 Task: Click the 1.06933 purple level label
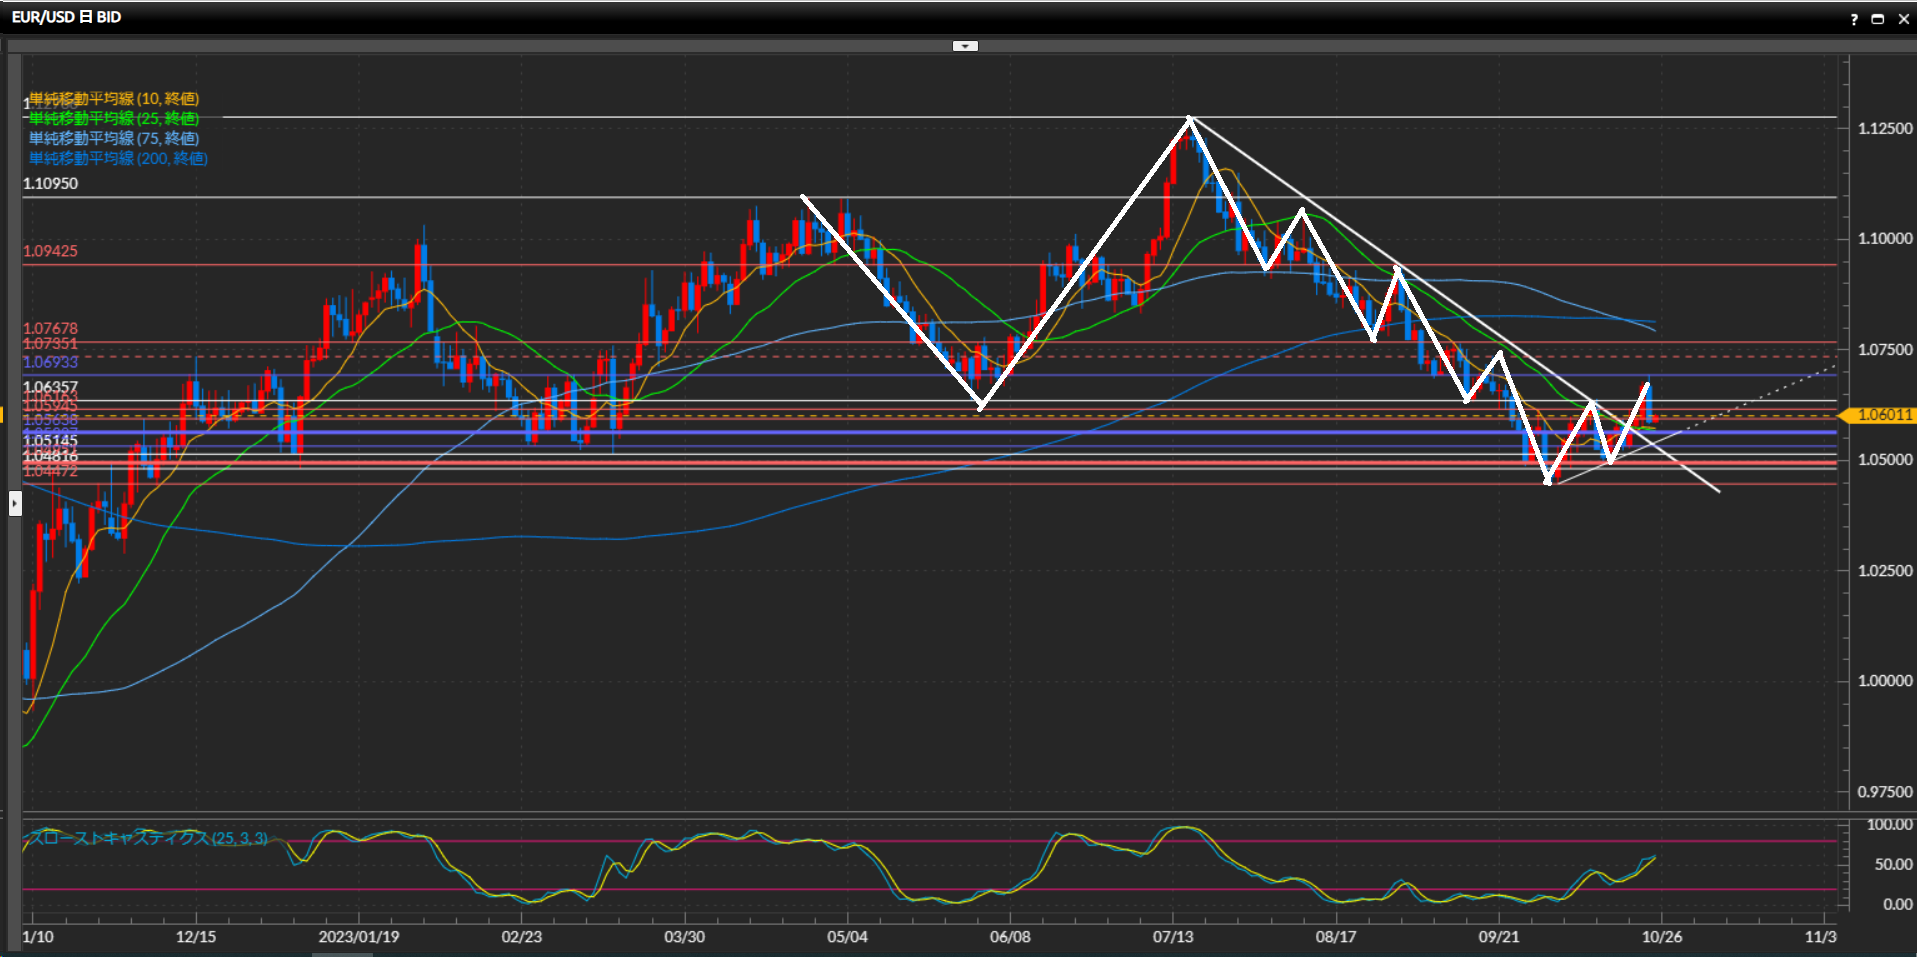click(x=50, y=362)
